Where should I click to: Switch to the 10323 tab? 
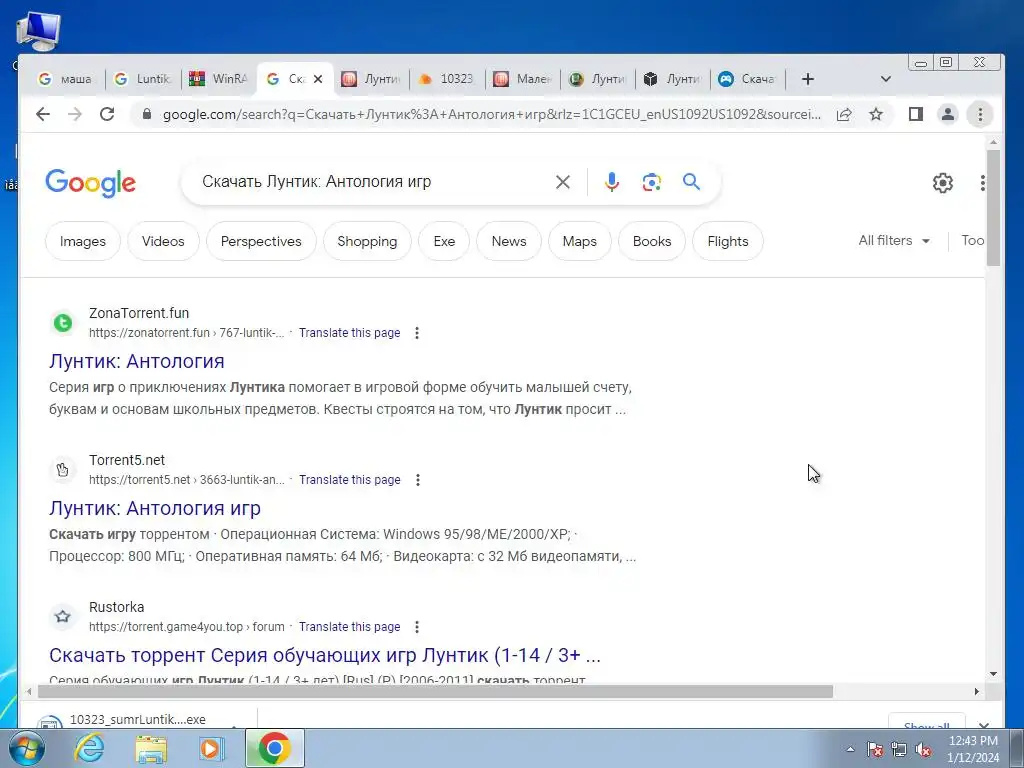click(x=447, y=79)
